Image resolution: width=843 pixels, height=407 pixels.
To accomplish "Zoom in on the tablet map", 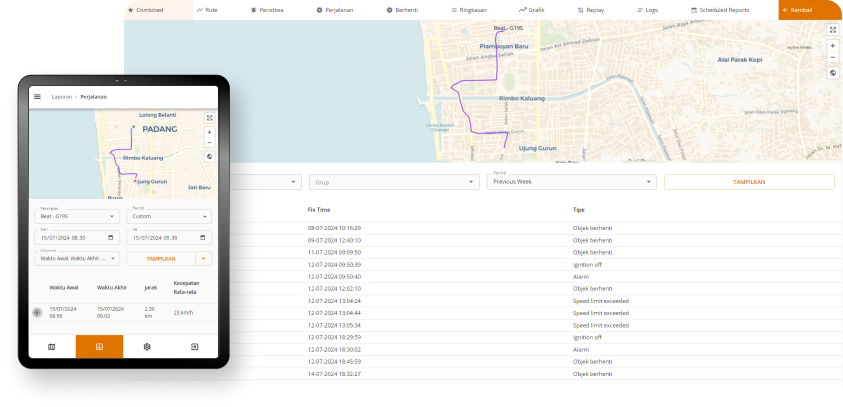I will (209, 131).
